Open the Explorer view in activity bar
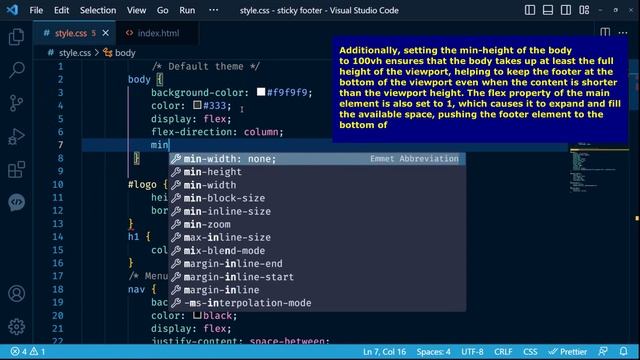Viewport: 640px width, 360px height. [16, 37]
